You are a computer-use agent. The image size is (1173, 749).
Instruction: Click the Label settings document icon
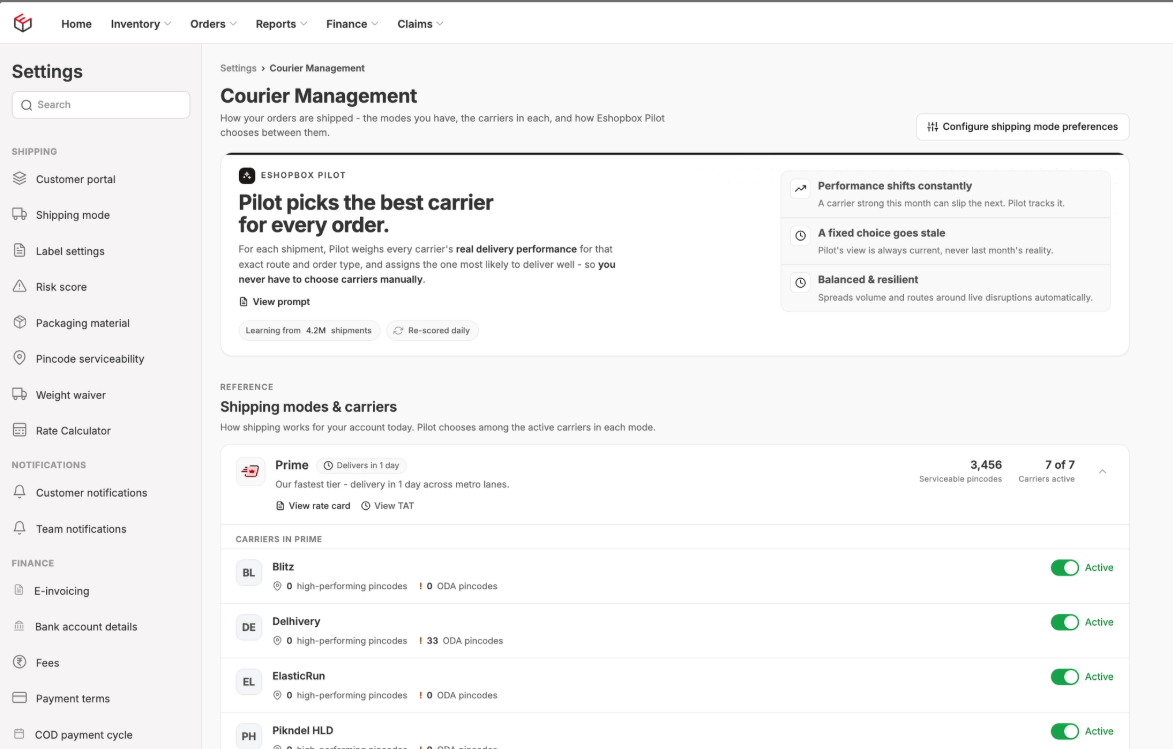19,250
